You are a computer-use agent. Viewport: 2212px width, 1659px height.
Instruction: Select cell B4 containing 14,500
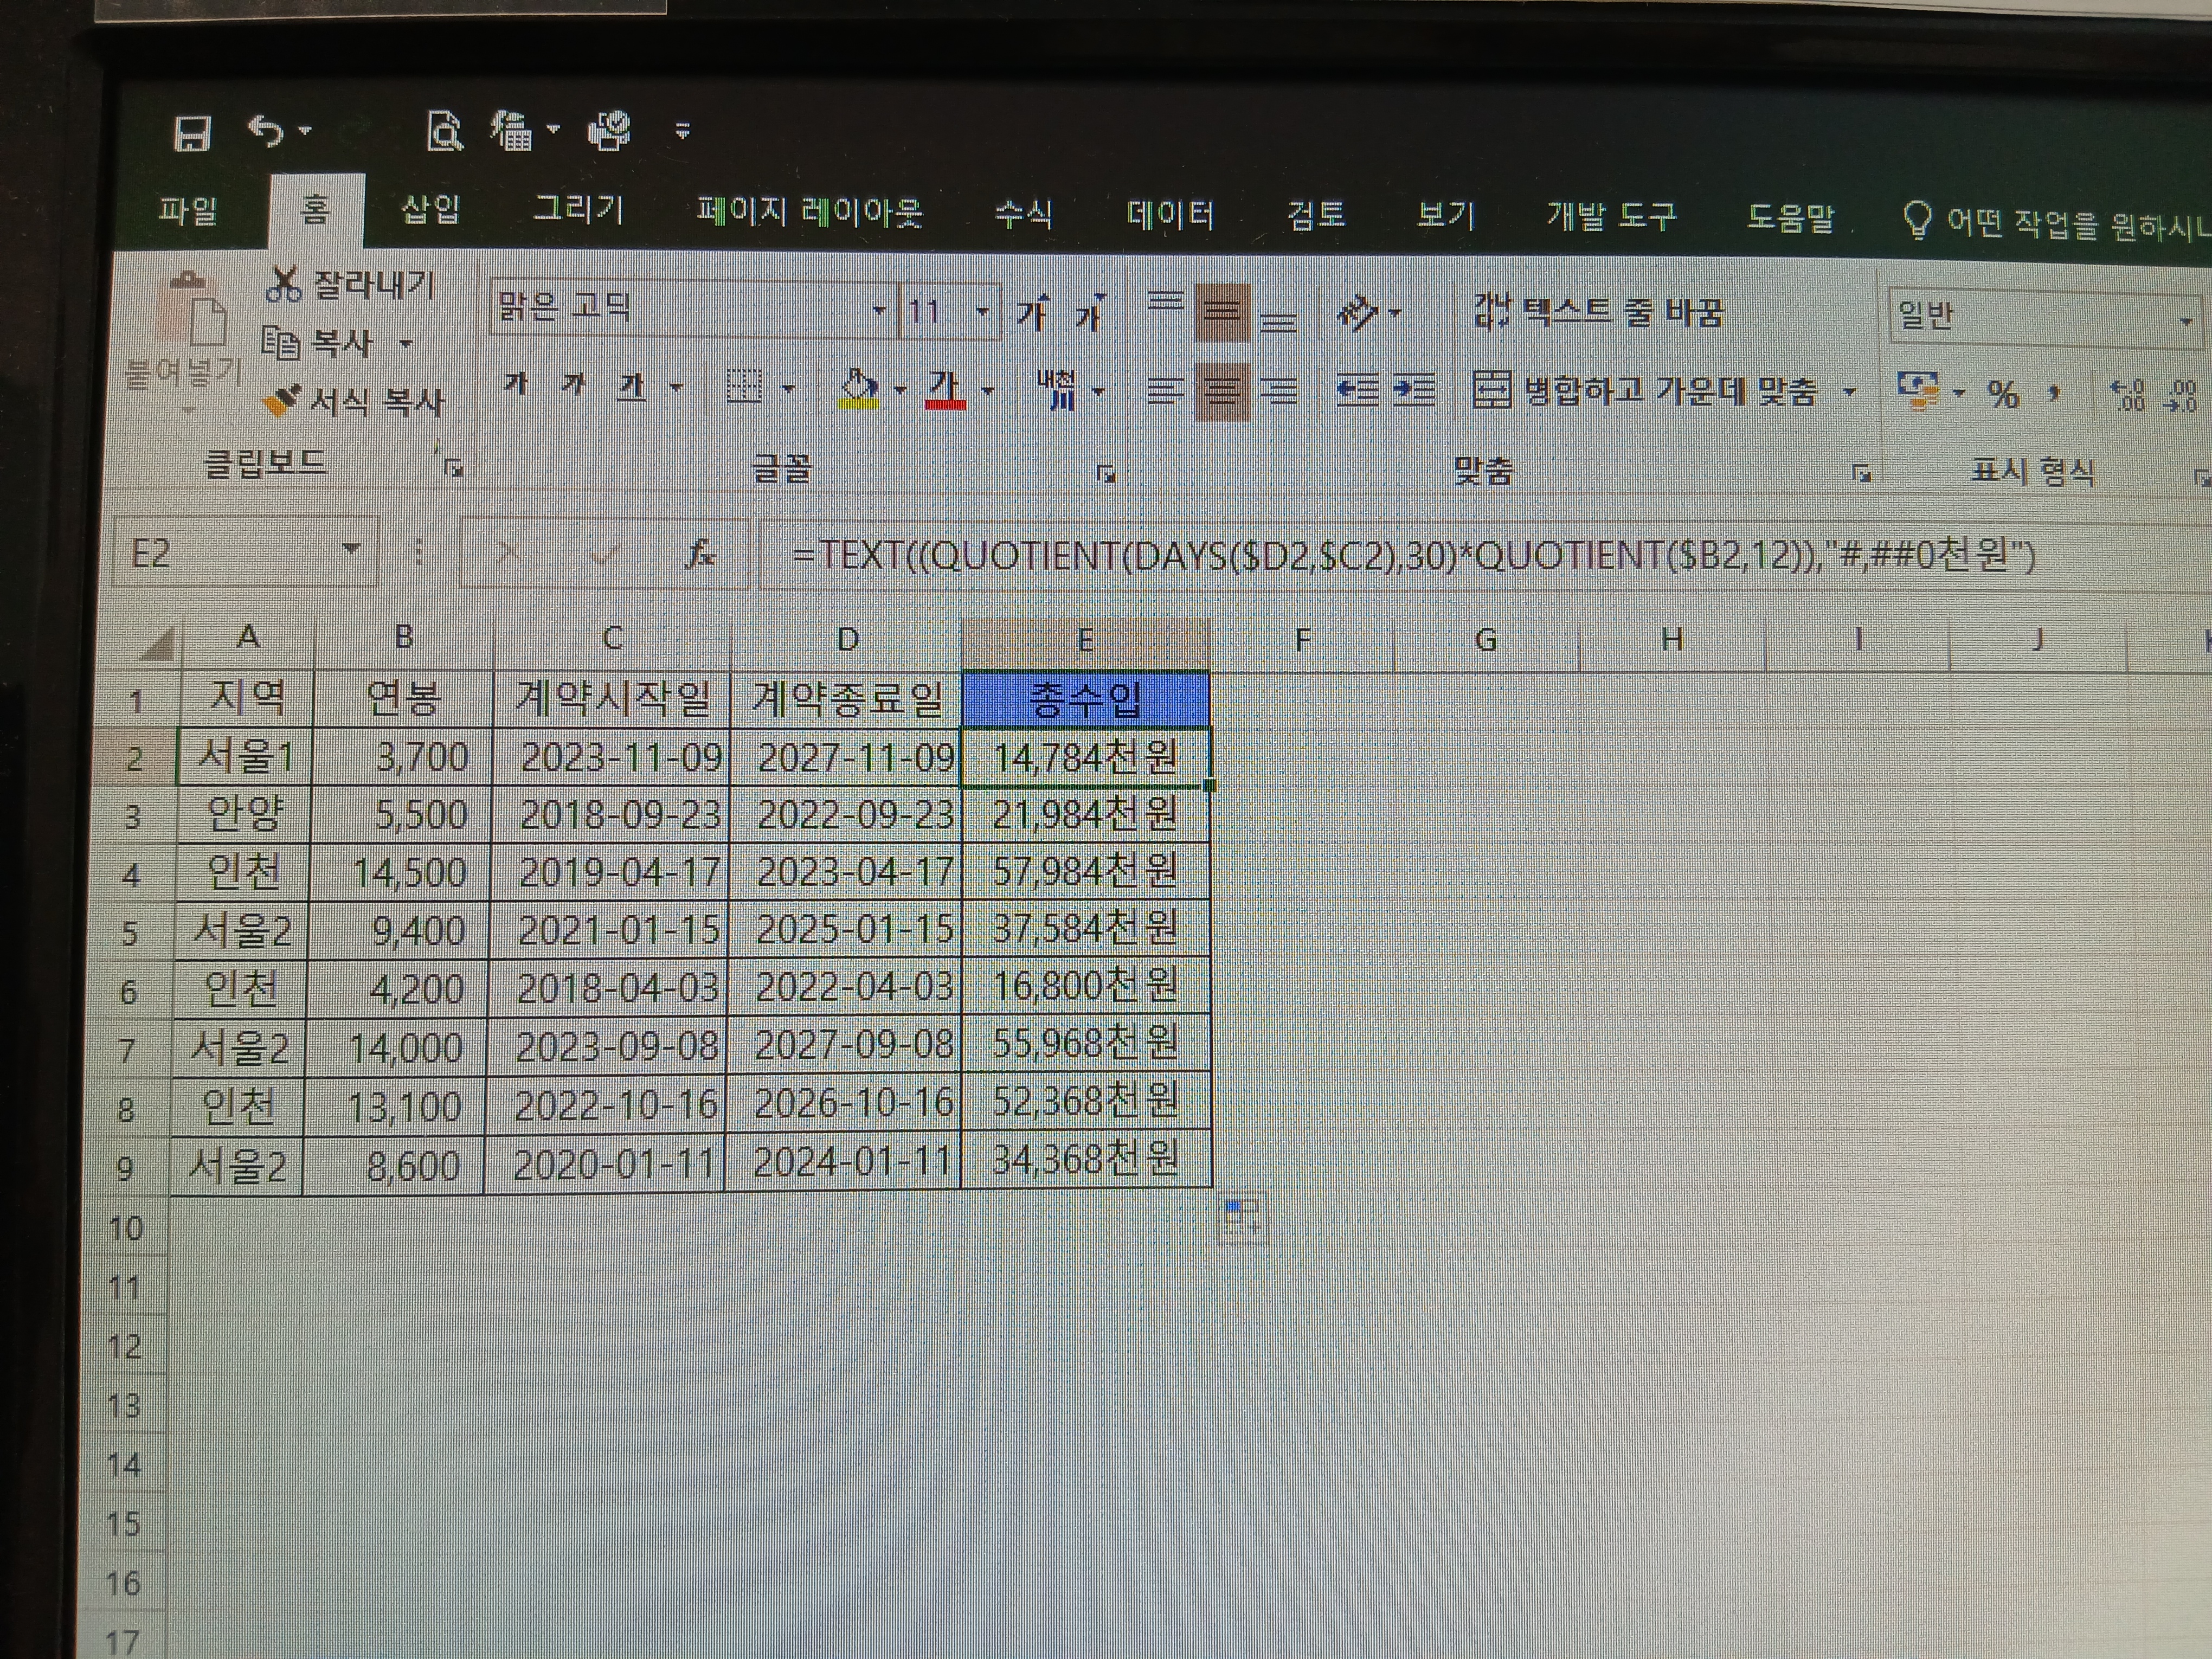pyautogui.click(x=405, y=873)
